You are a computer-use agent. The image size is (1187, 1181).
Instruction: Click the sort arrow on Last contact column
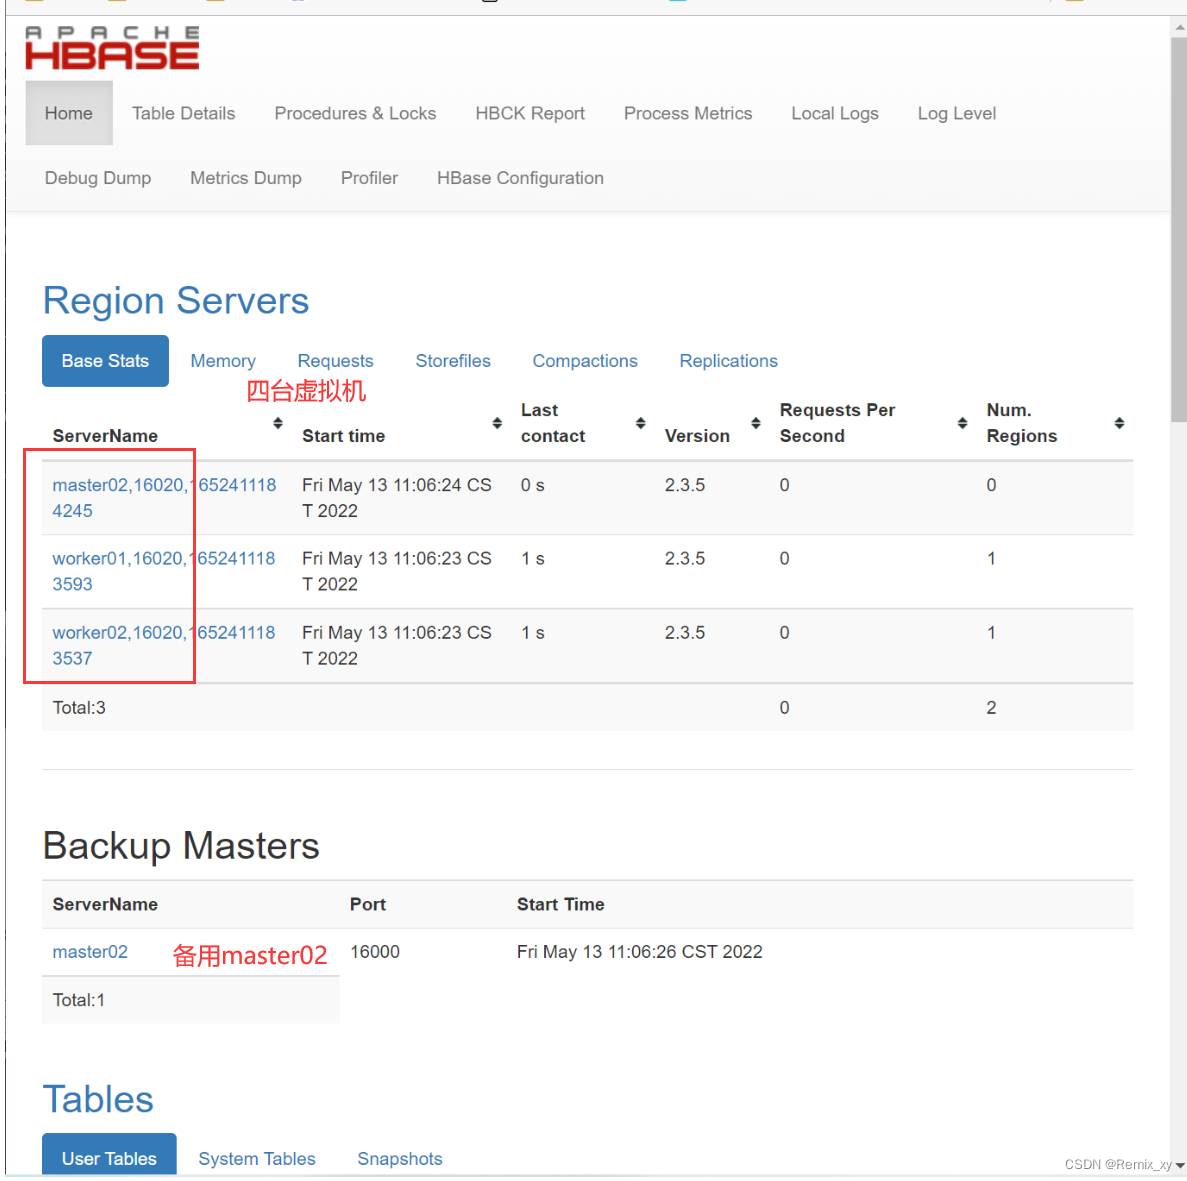coord(640,423)
